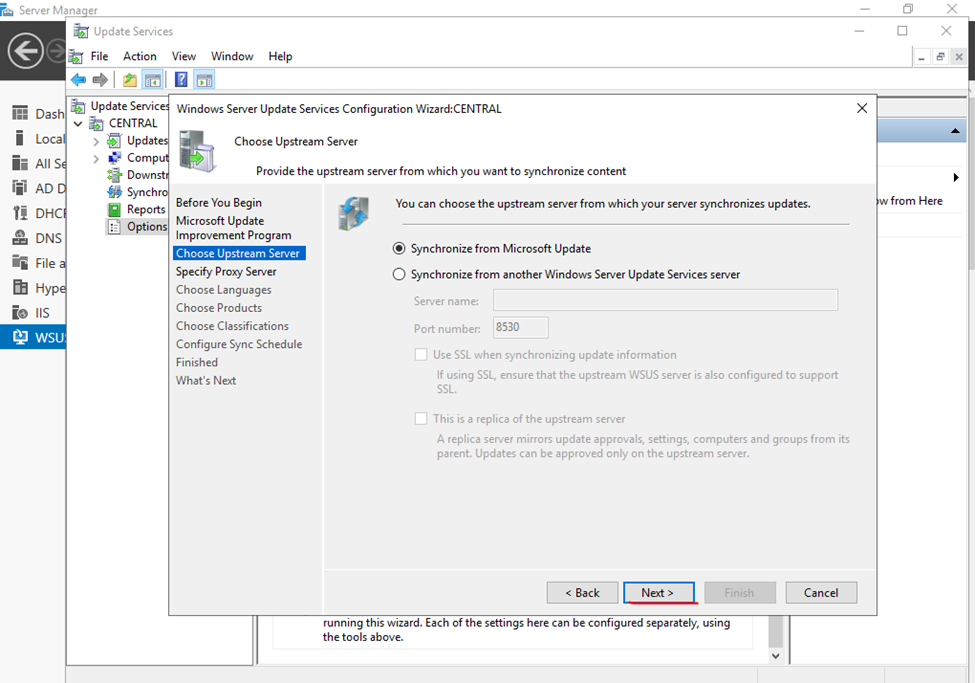Image resolution: width=975 pixels, height=683 pixels.
Task: Expand the Updates tree node
Action: [96, 141]
